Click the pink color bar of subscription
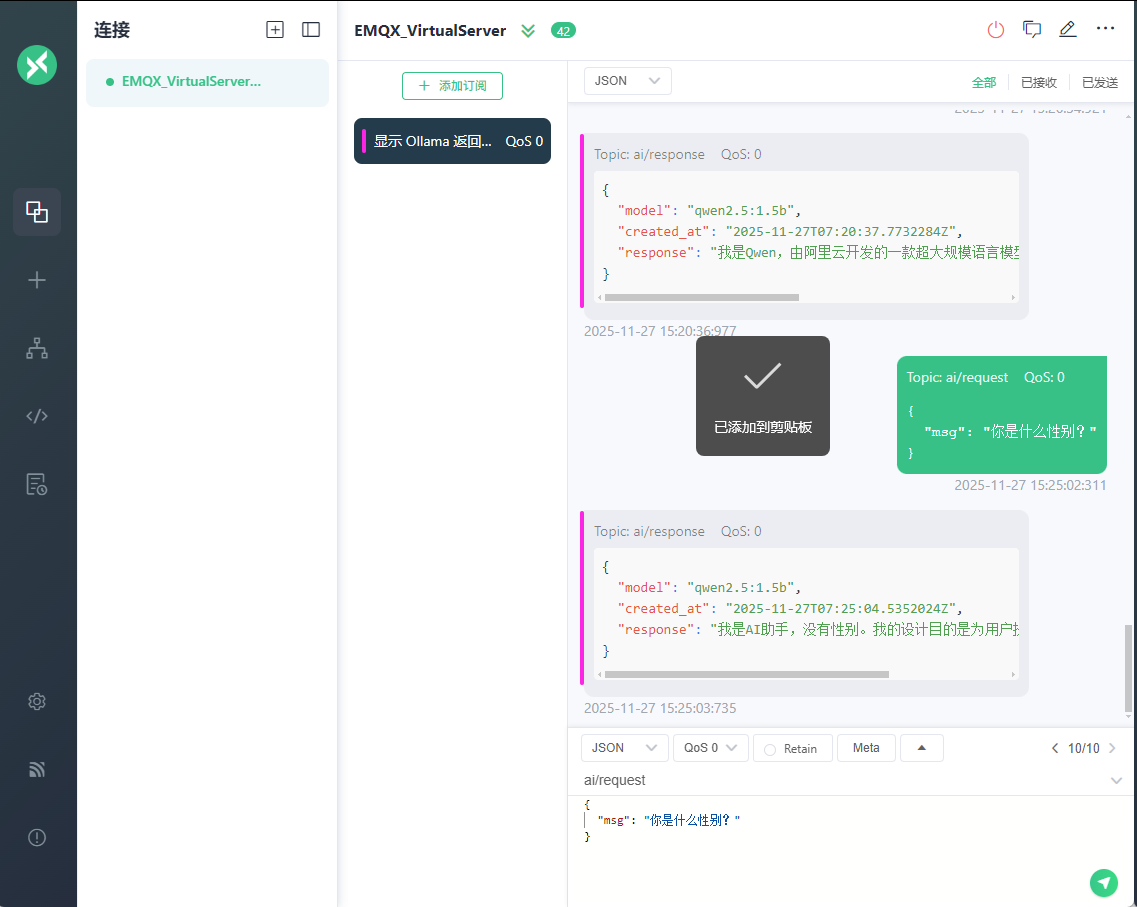Image resolution: width=1137 pixels, height=907 pixels. pos(363,141)
